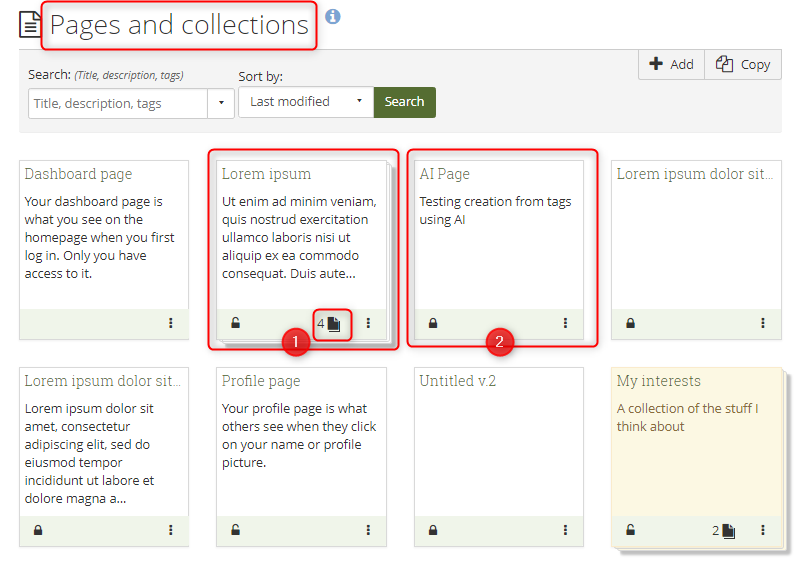Click the lock icon on Dashboard page card
This screenshot has width=797, height=571.
tap(38, 323)
